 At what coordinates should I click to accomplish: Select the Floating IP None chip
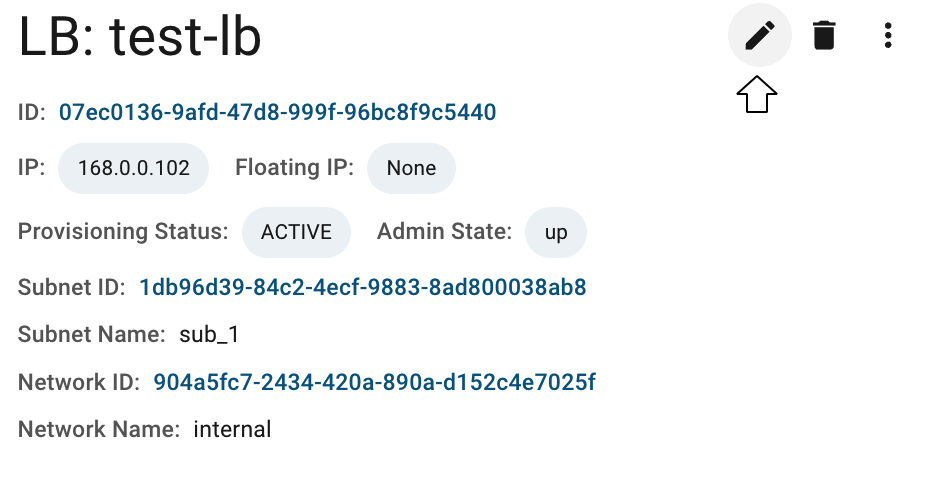pyautogui.click(x=411, y=168)
